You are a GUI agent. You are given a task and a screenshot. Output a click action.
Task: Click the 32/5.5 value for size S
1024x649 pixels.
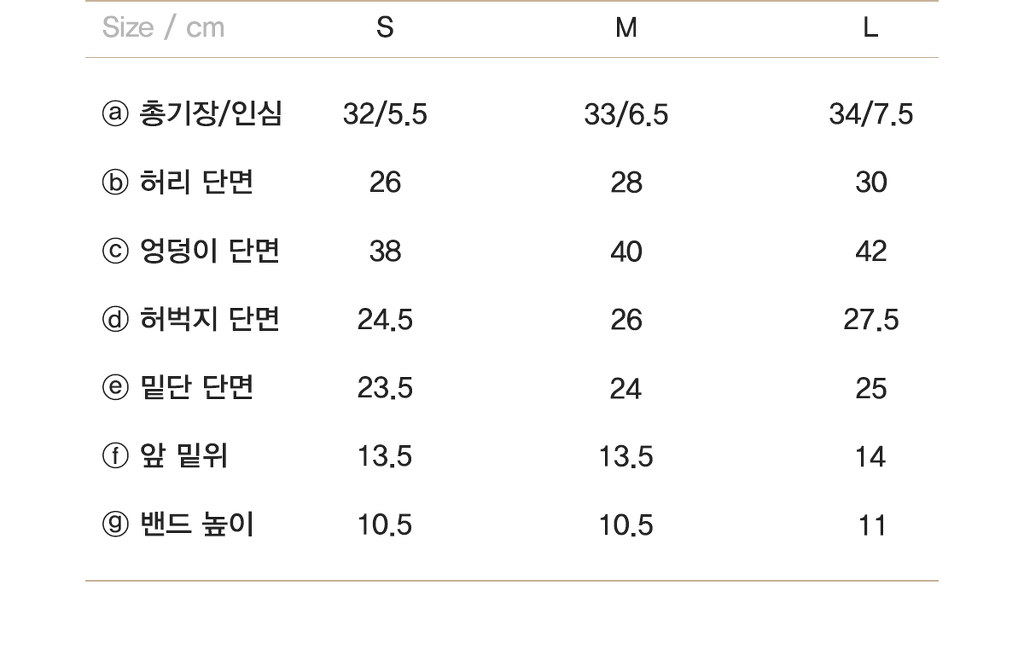[x=385, y=114]
